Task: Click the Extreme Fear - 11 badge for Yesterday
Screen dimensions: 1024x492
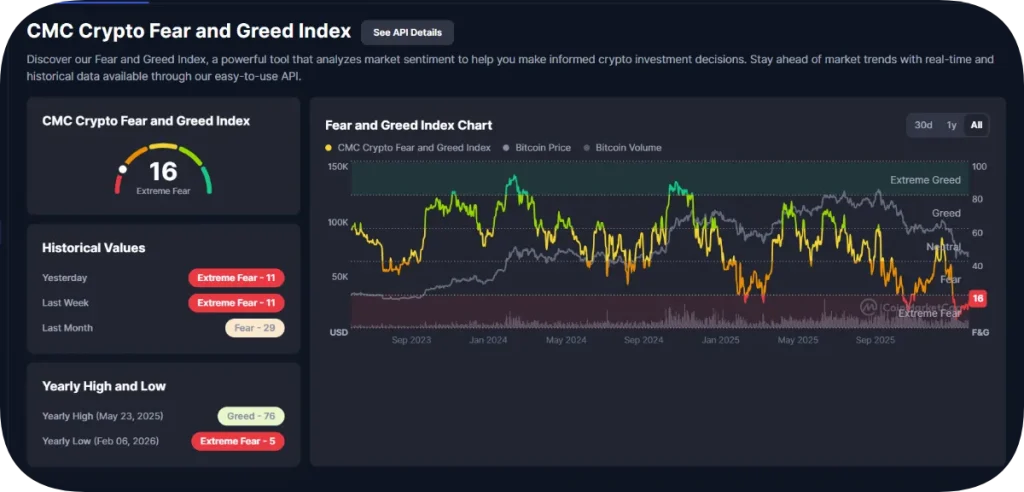Action: [x=236, y=278]
